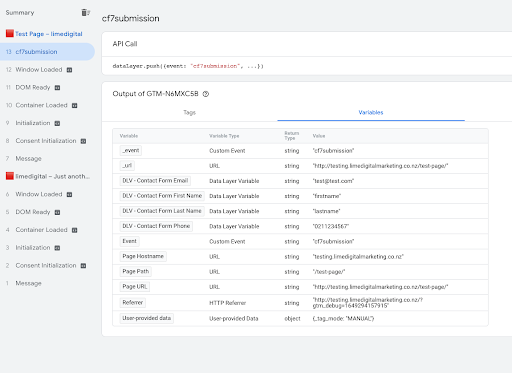Image resolution: width=512 pixels, height=373 pixels.
Task: Open help icon next to GTM-N6MXC5B
Action: 206,94
